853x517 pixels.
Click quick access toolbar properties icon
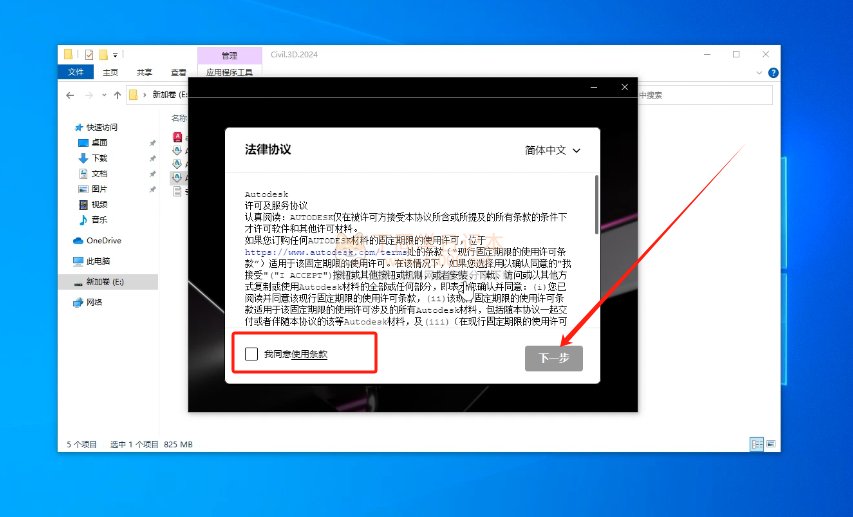(89, 54)
